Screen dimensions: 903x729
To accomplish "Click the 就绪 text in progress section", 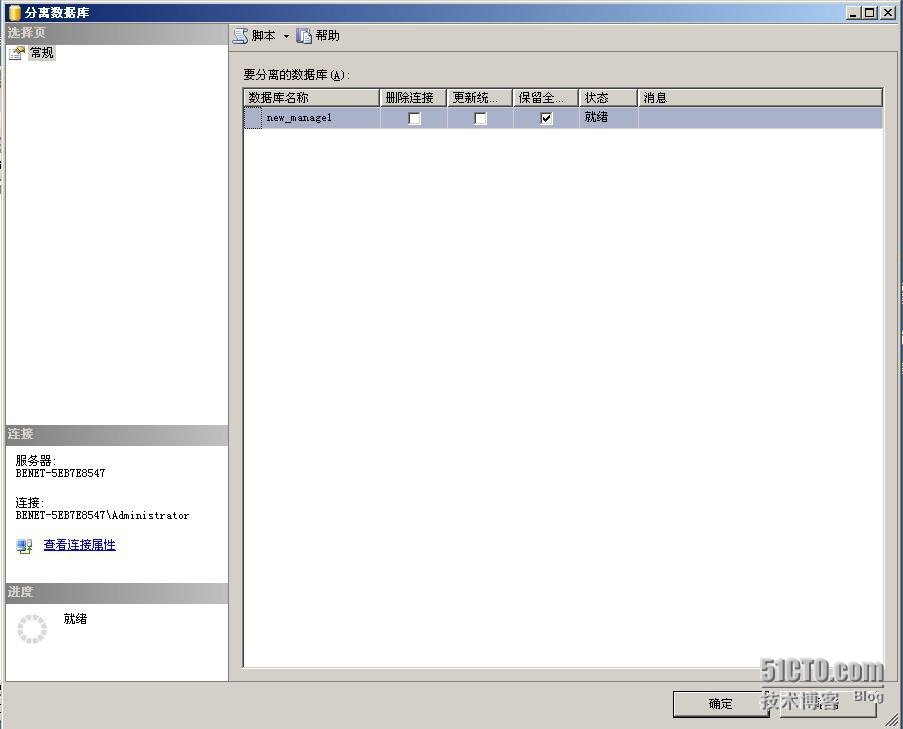I will tap(75, 619).
